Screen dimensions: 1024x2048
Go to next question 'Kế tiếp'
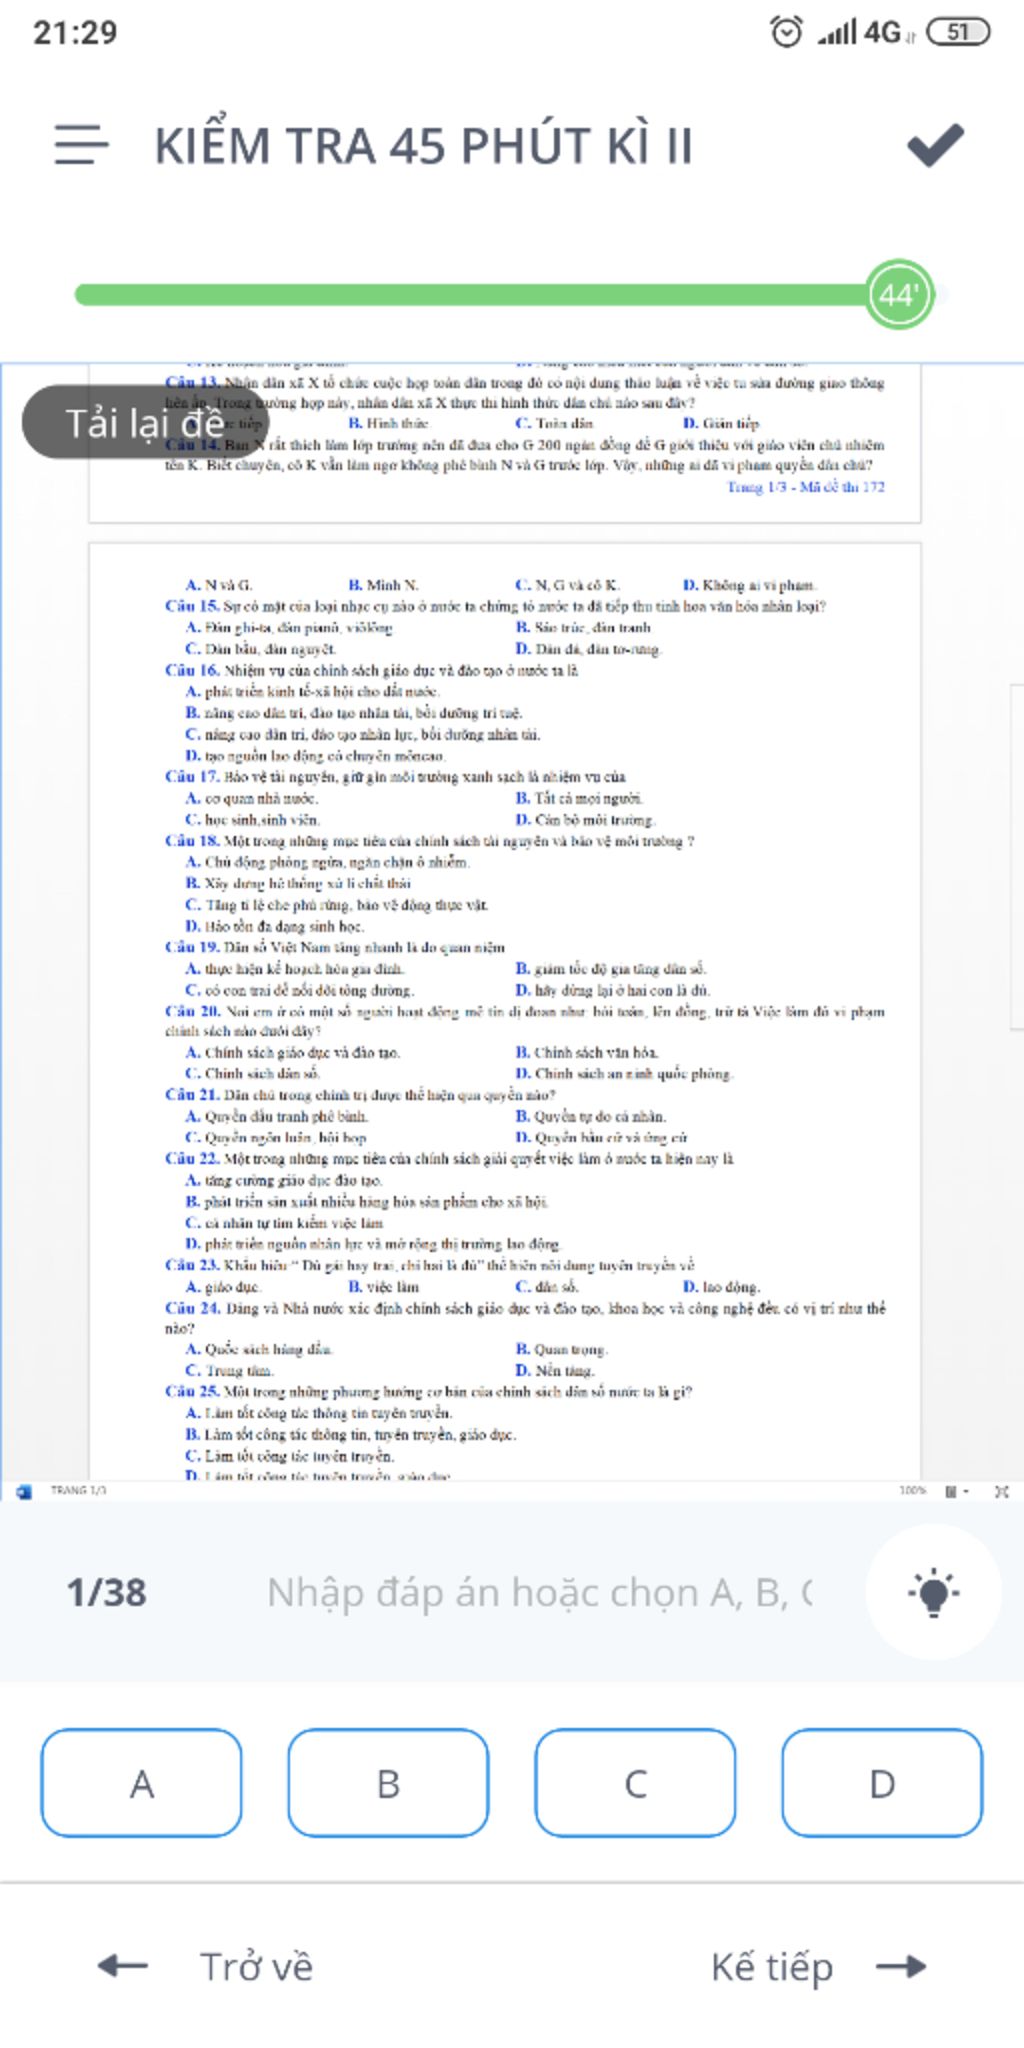coord(818,1966)
